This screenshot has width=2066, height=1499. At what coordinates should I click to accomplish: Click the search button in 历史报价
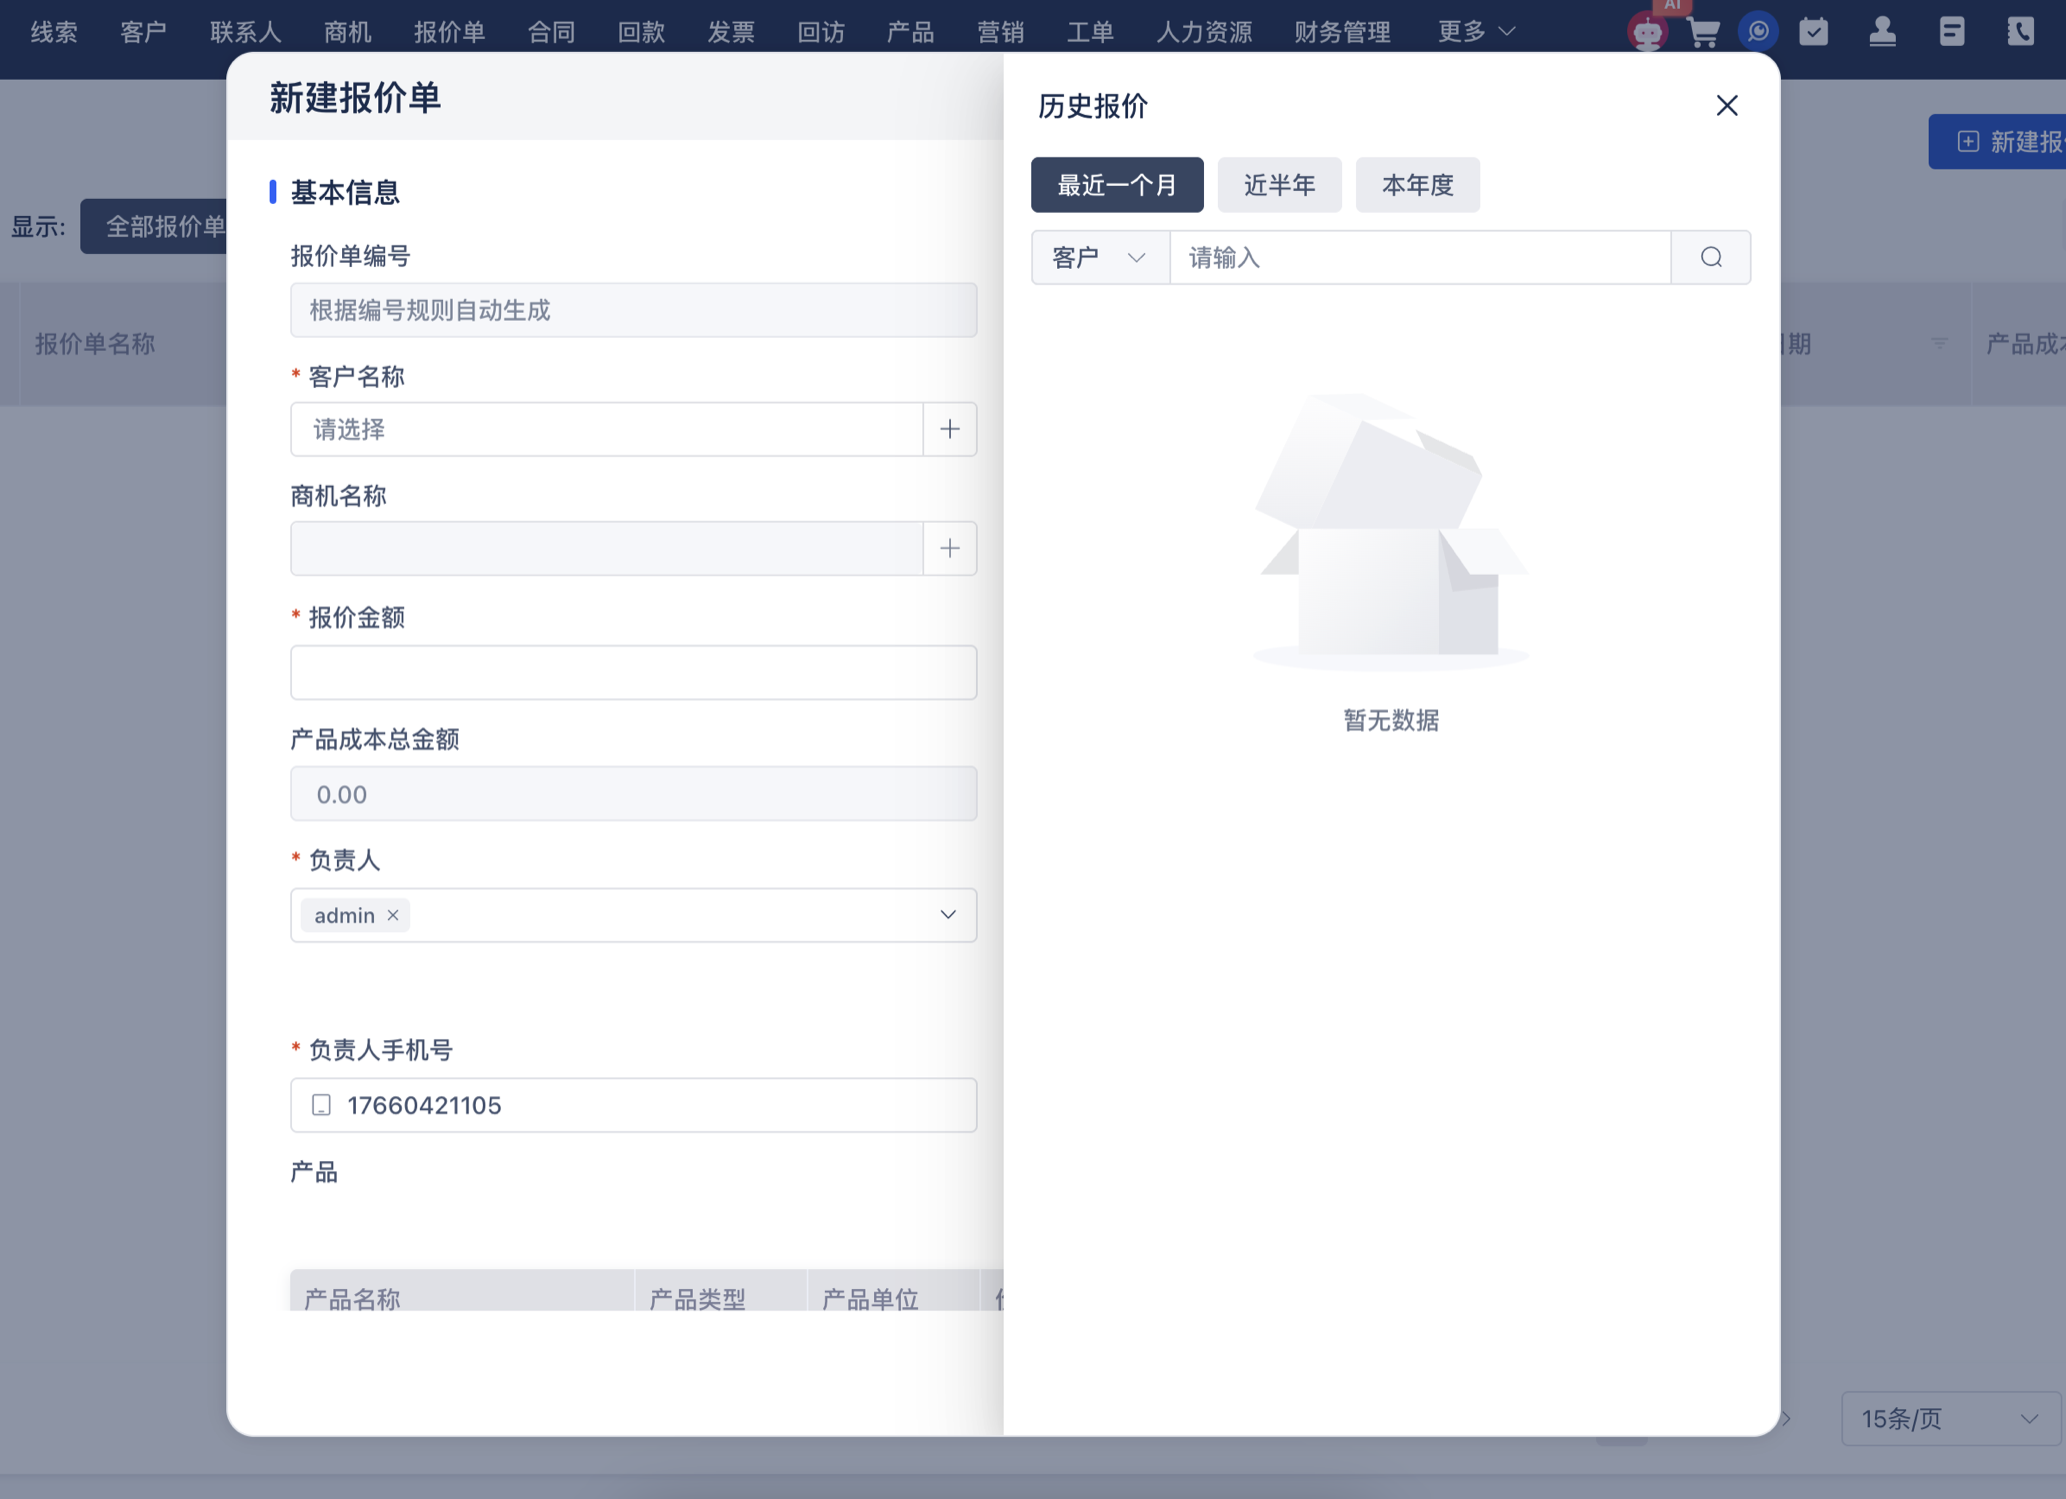[x=1711, y=258]
